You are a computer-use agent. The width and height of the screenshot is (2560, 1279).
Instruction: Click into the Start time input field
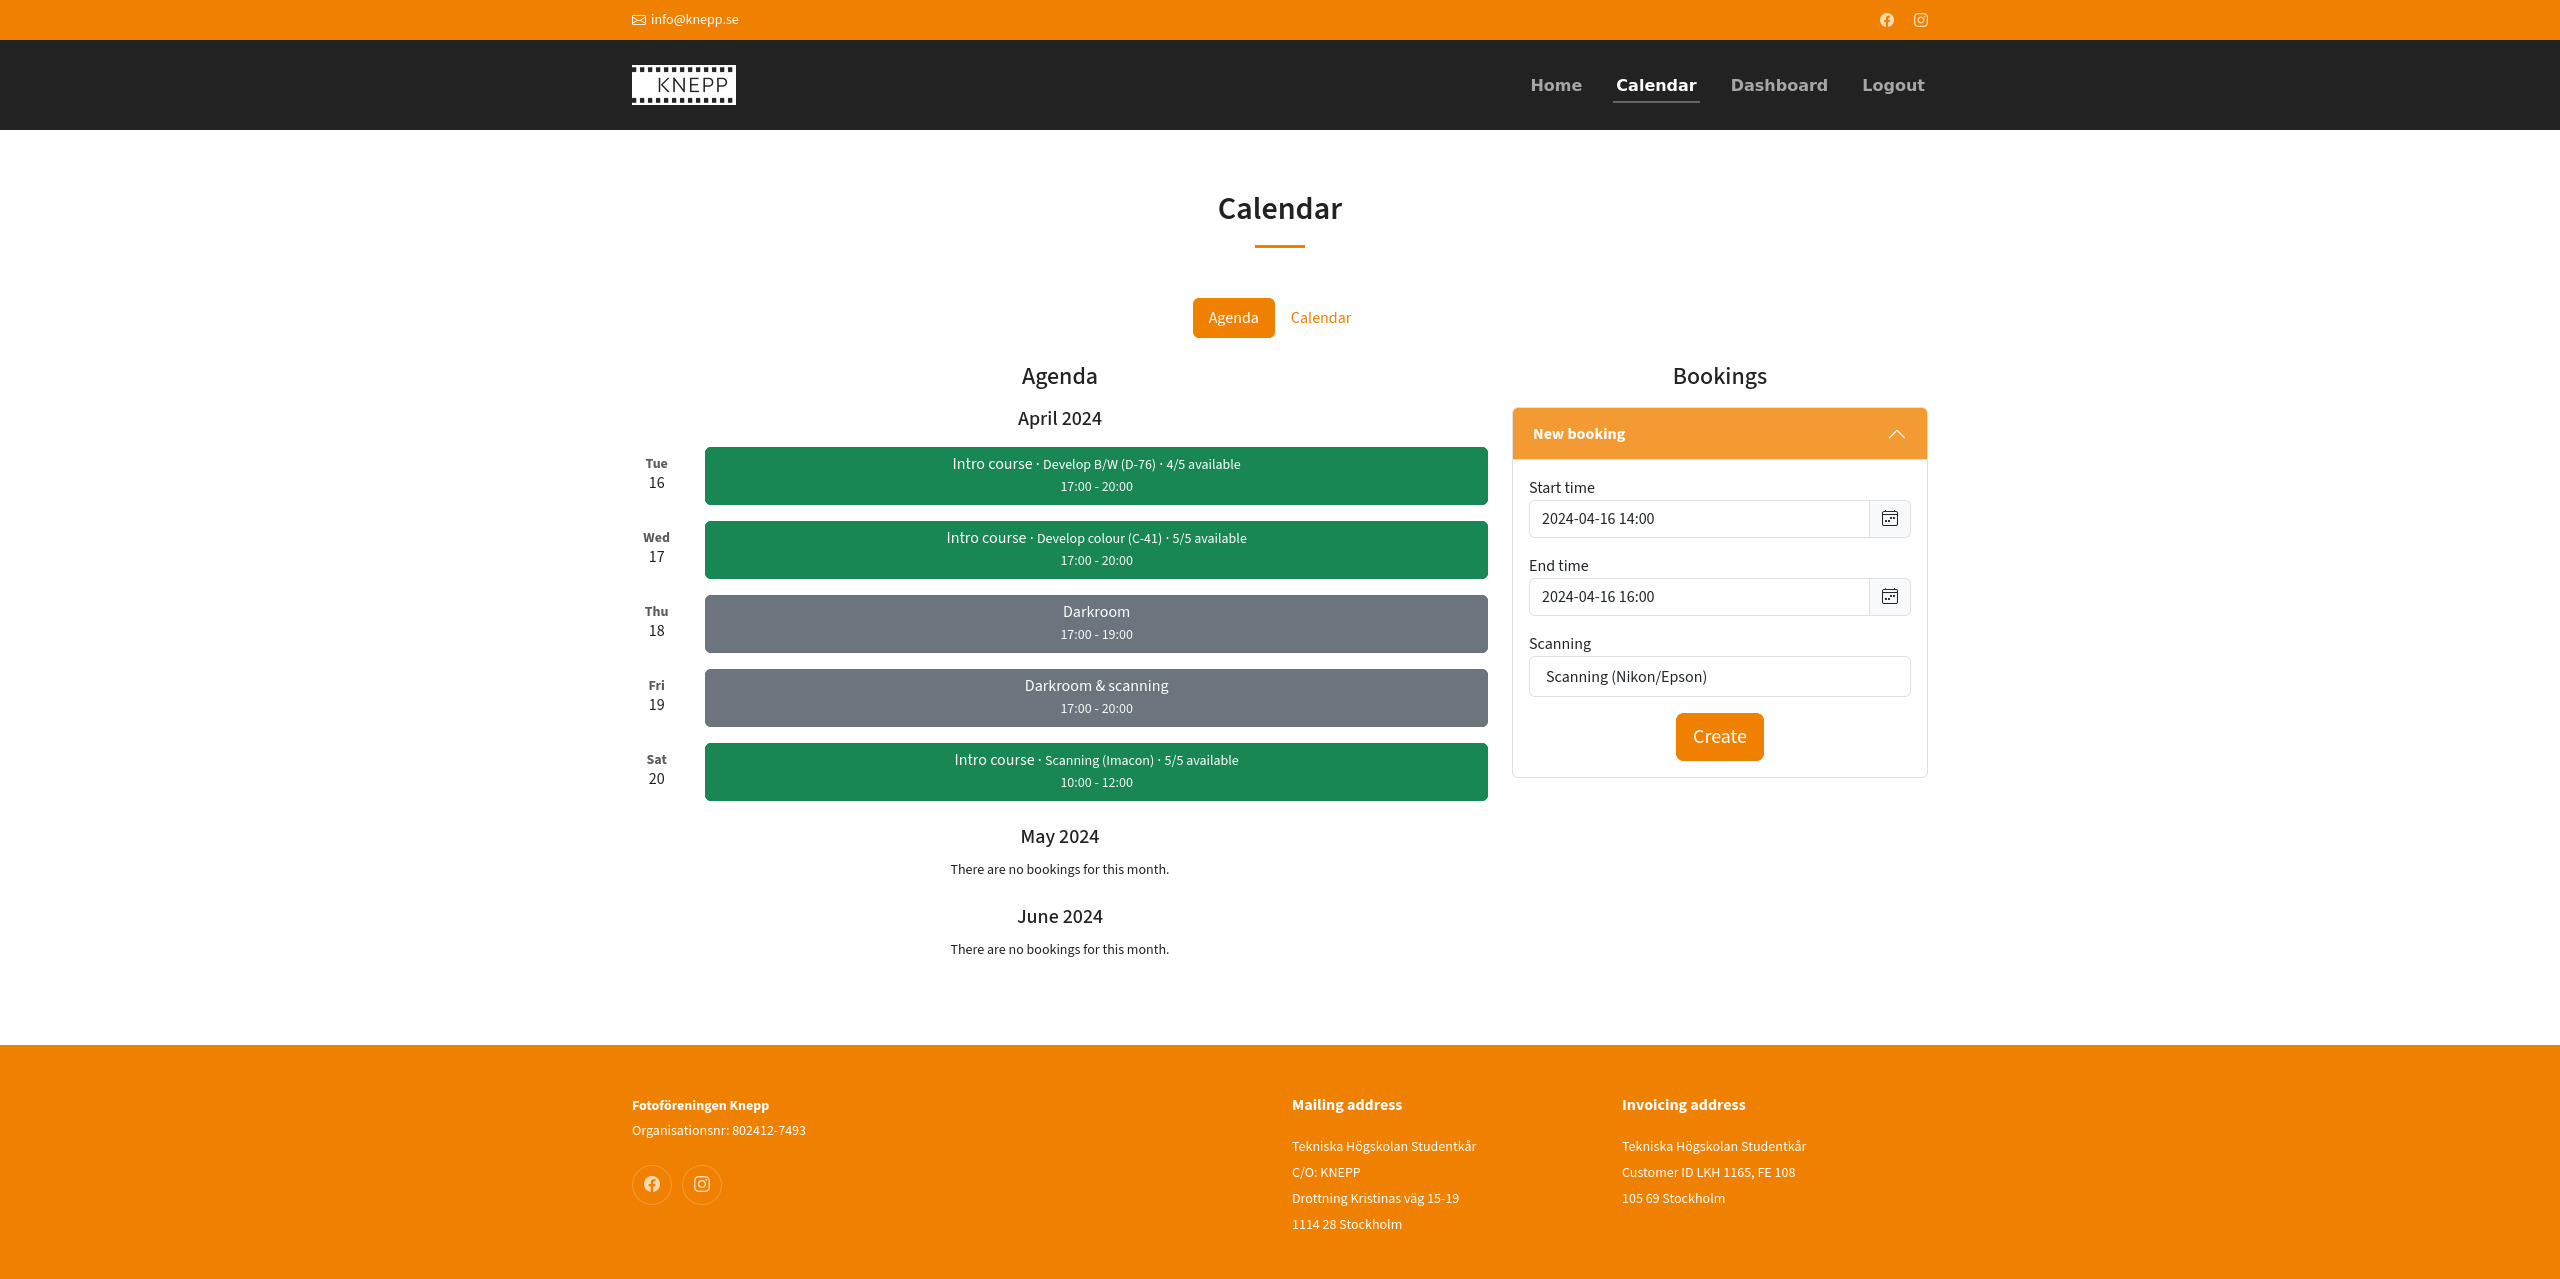click(x=1698, y=519)
